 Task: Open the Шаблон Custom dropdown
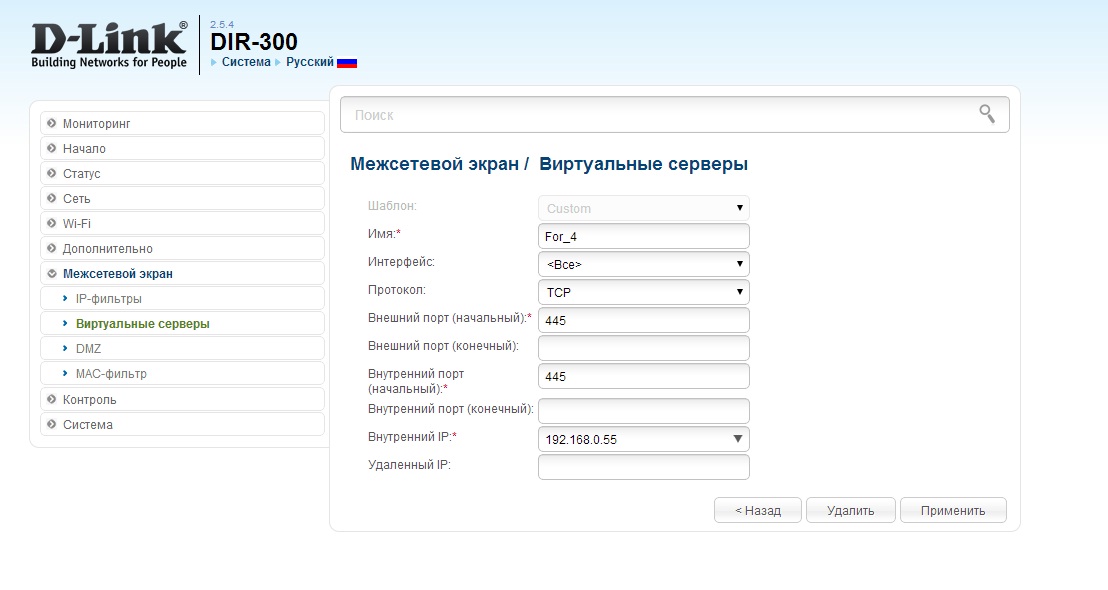(x=644, y=208)
